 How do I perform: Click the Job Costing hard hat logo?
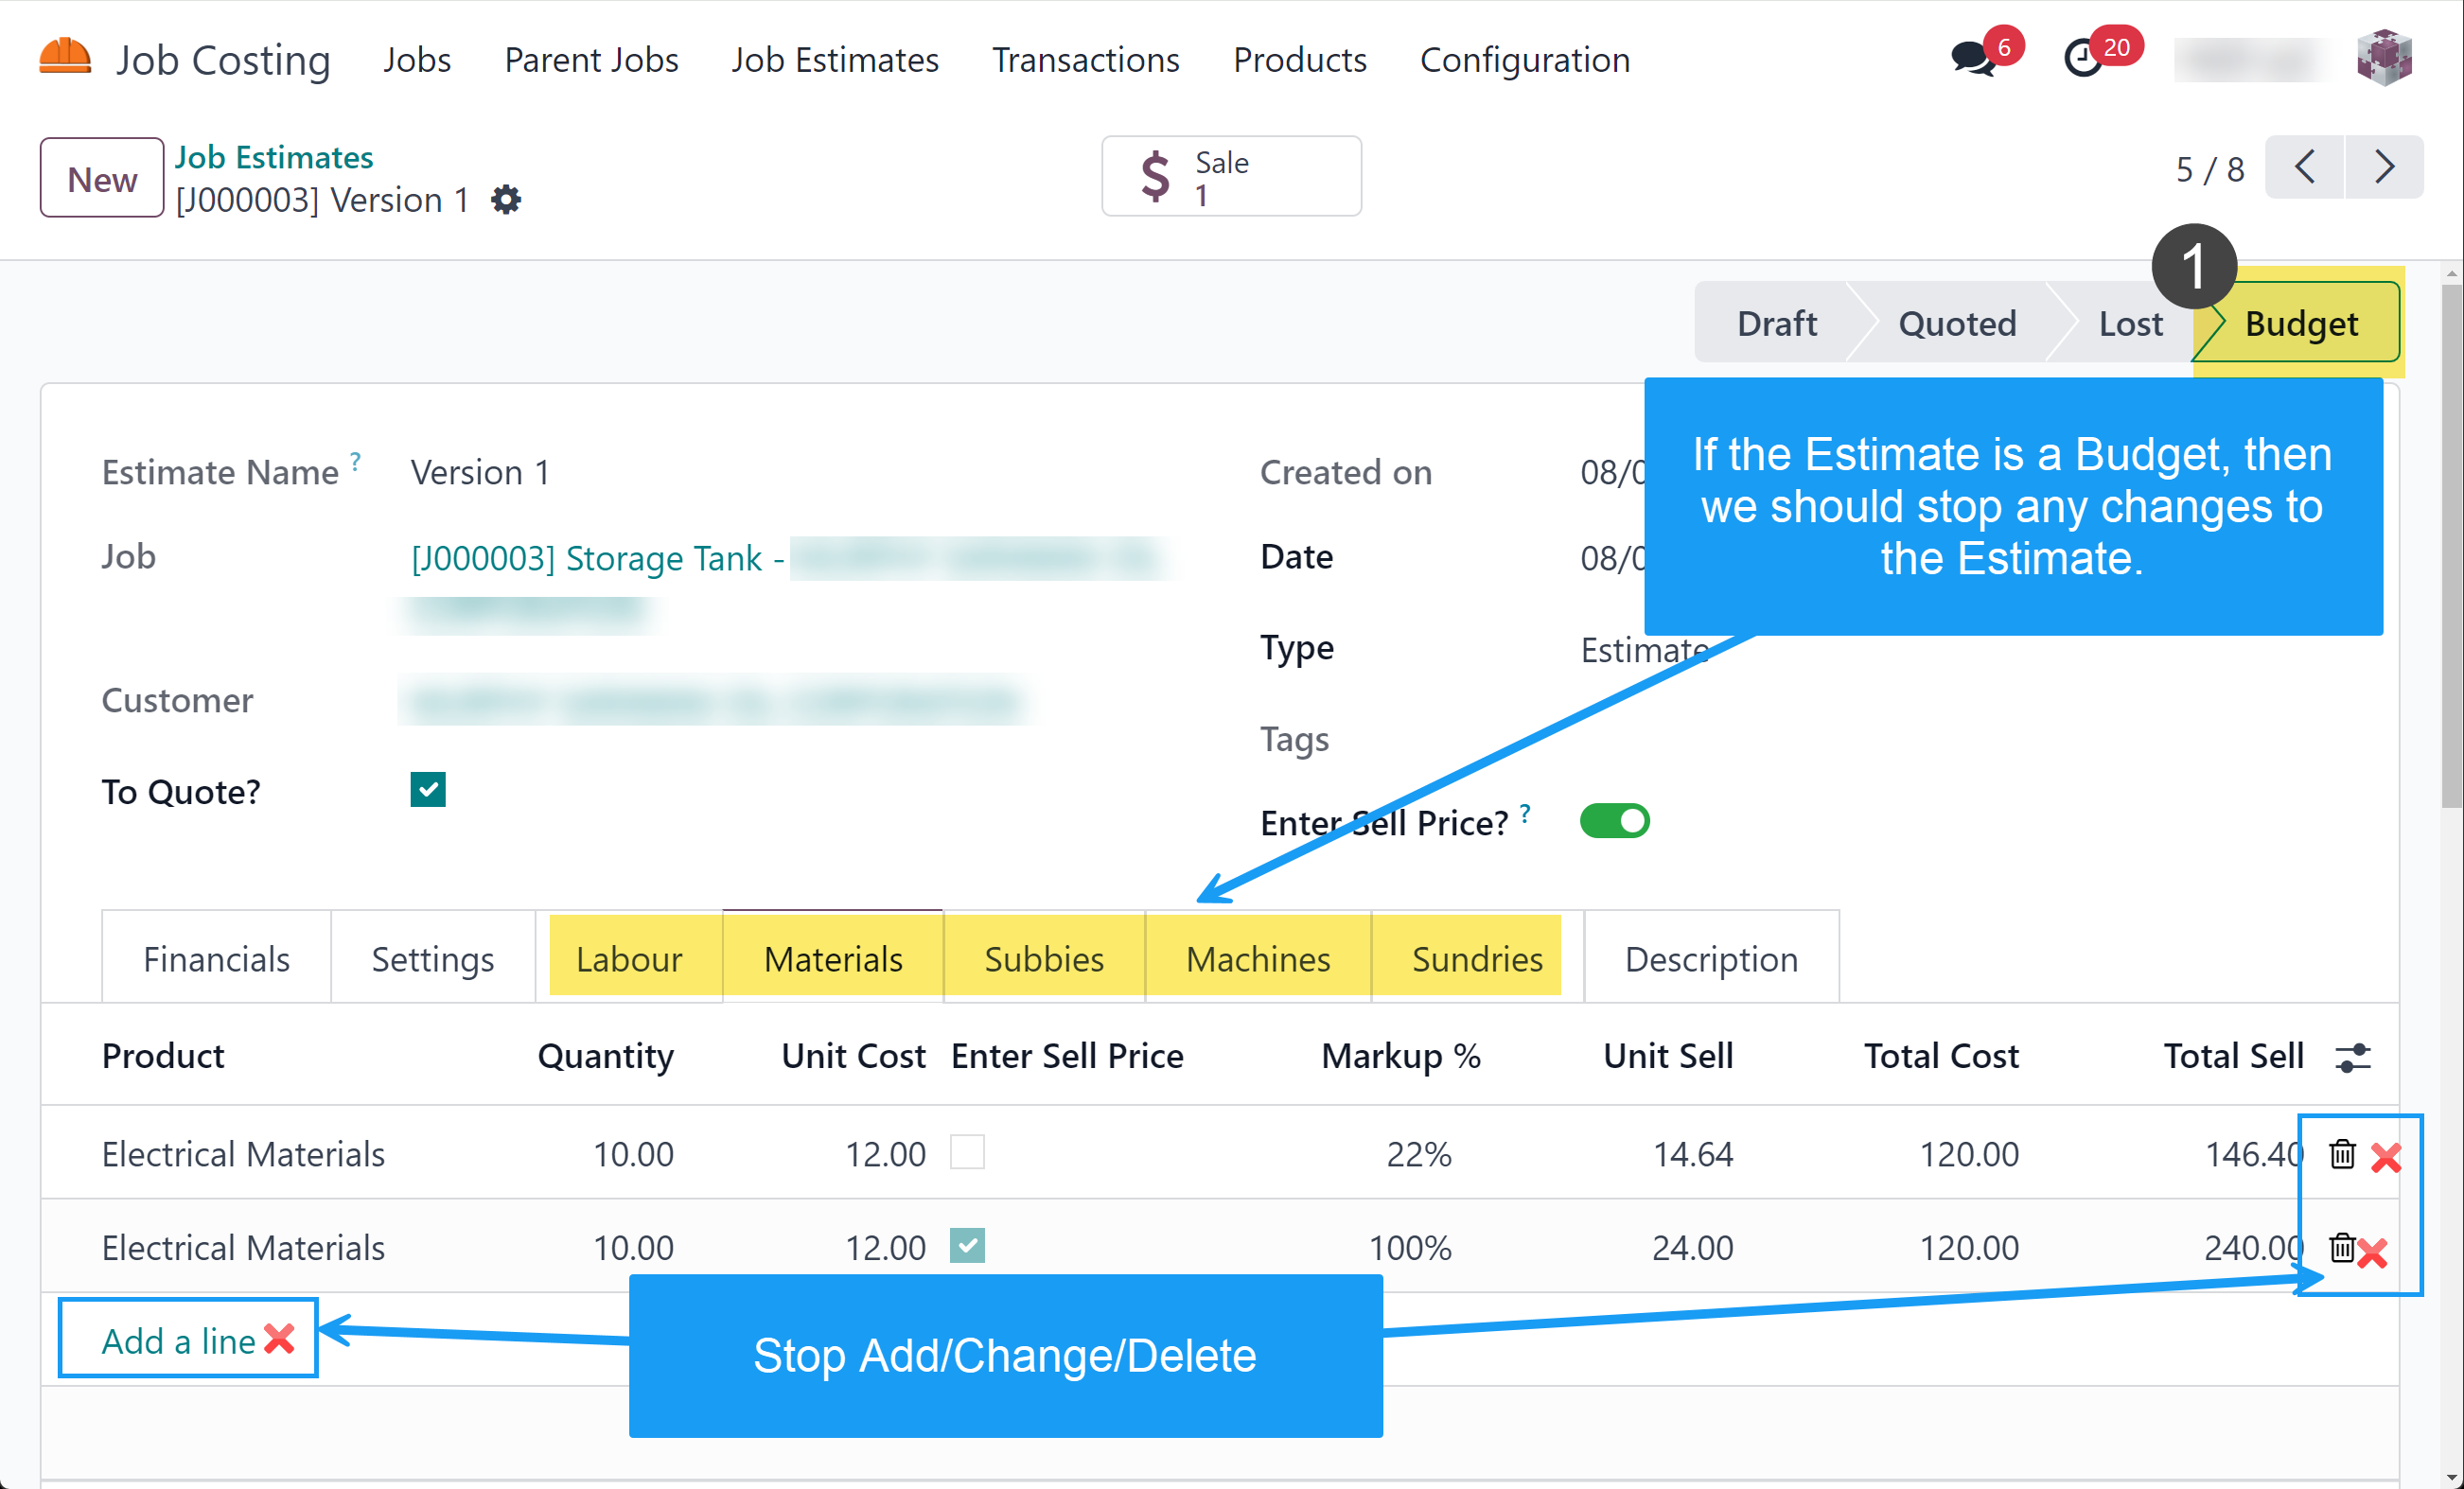point(65,58)
